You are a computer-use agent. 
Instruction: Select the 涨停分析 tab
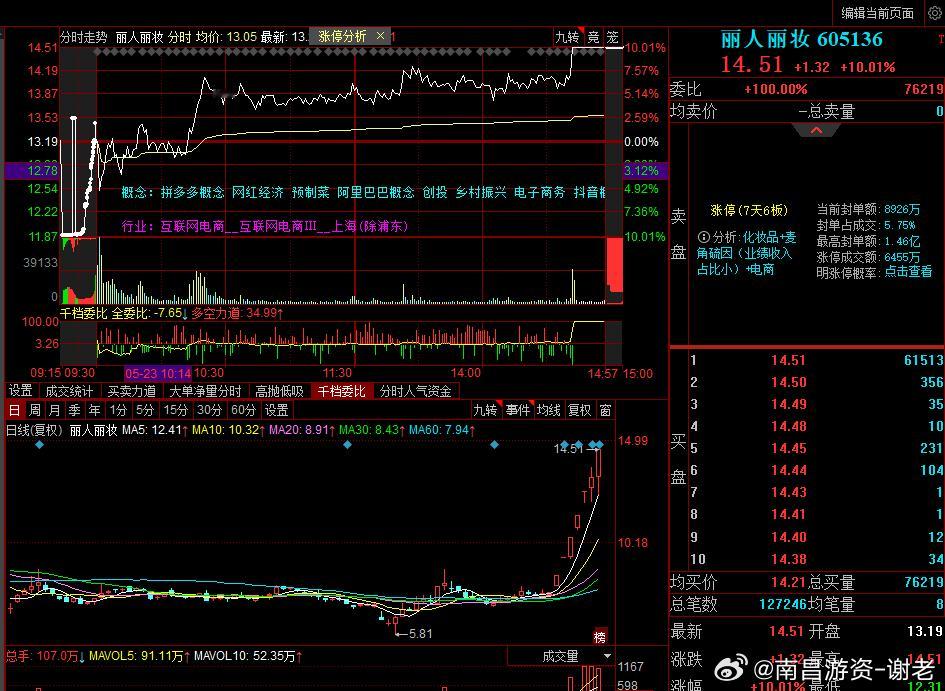pyautogui.click(x=342, y=36)
